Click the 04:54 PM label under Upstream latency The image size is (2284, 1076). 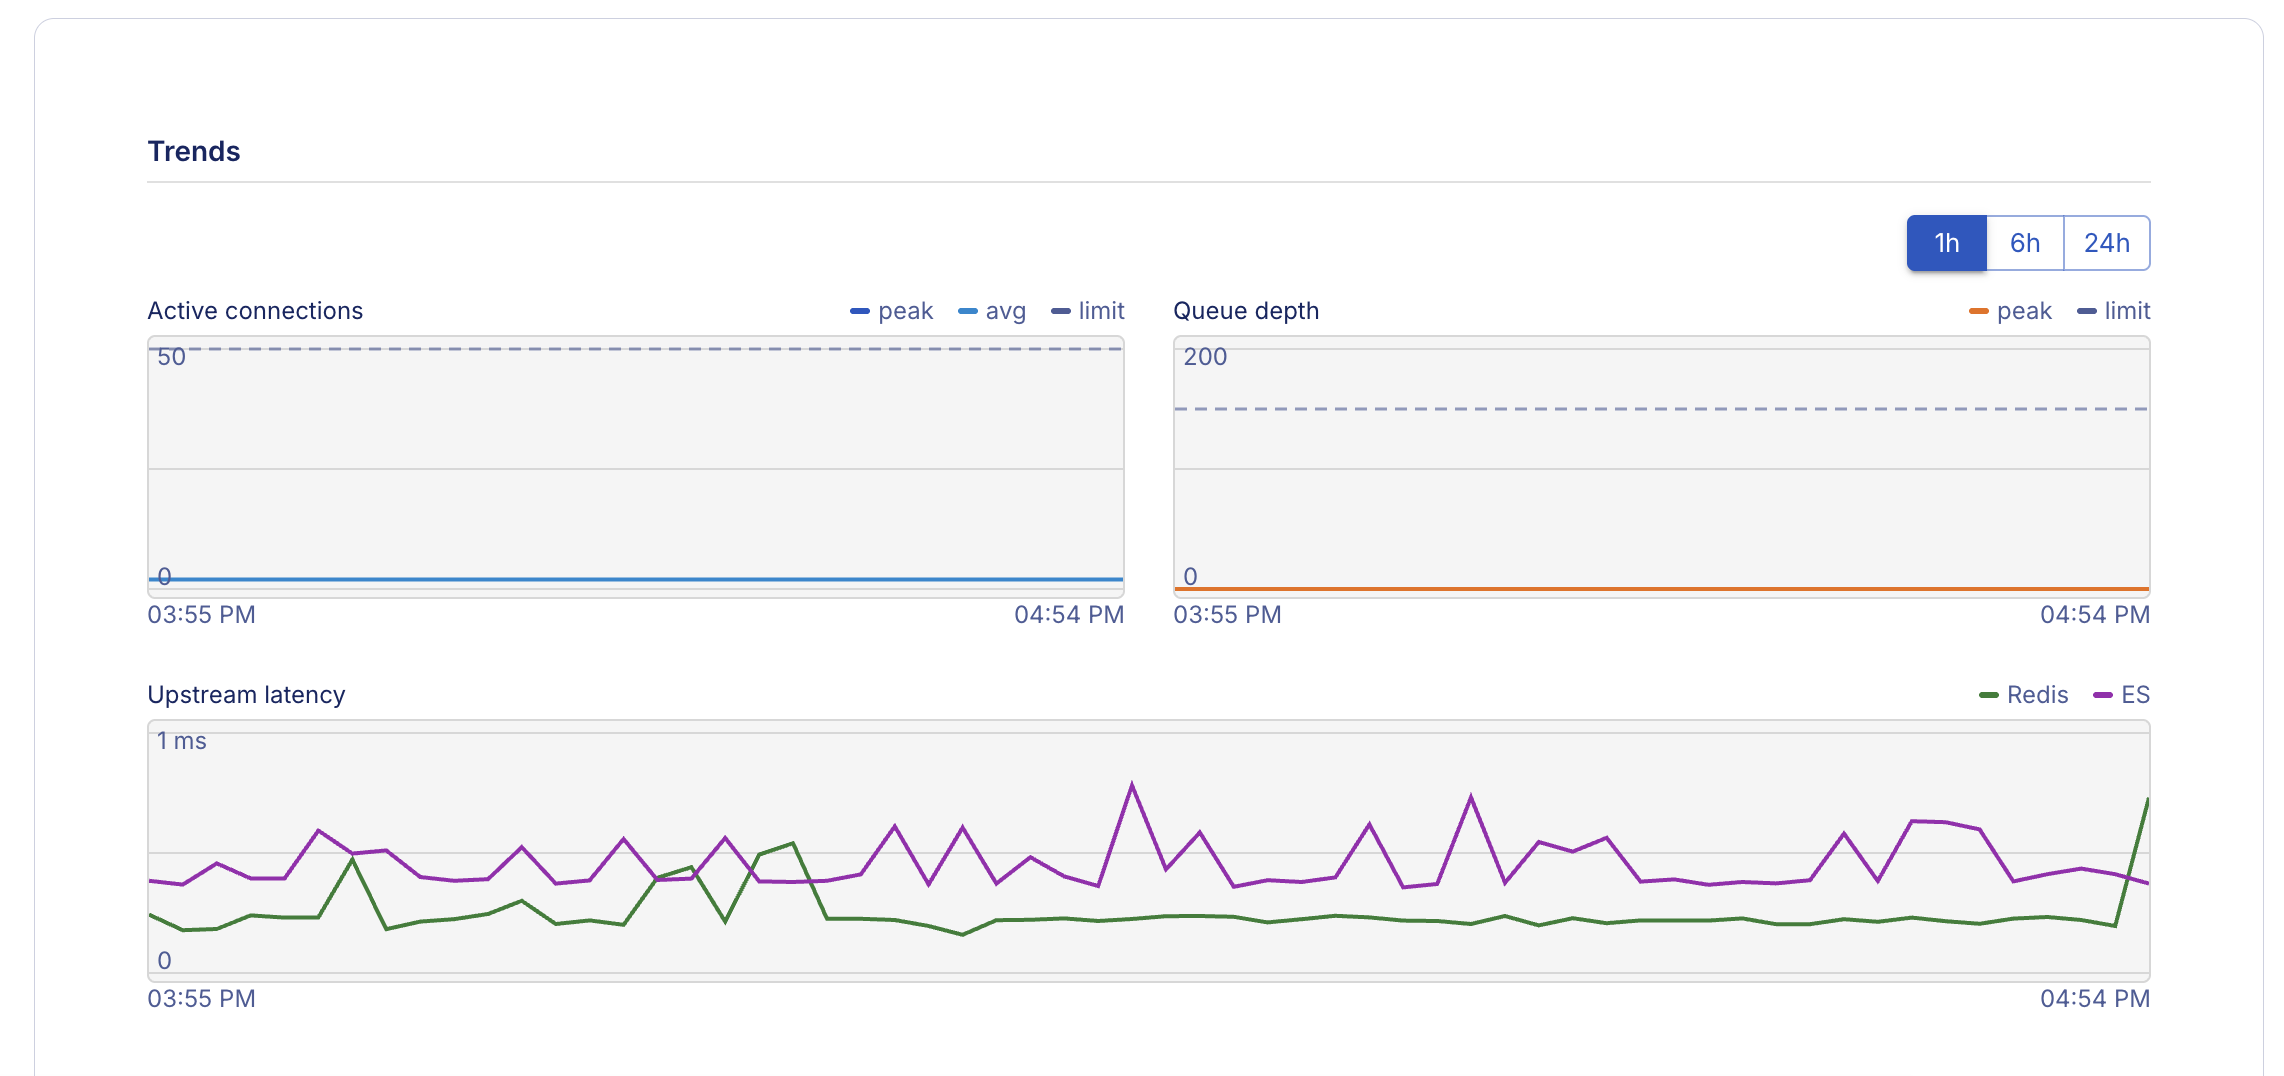2095,999
